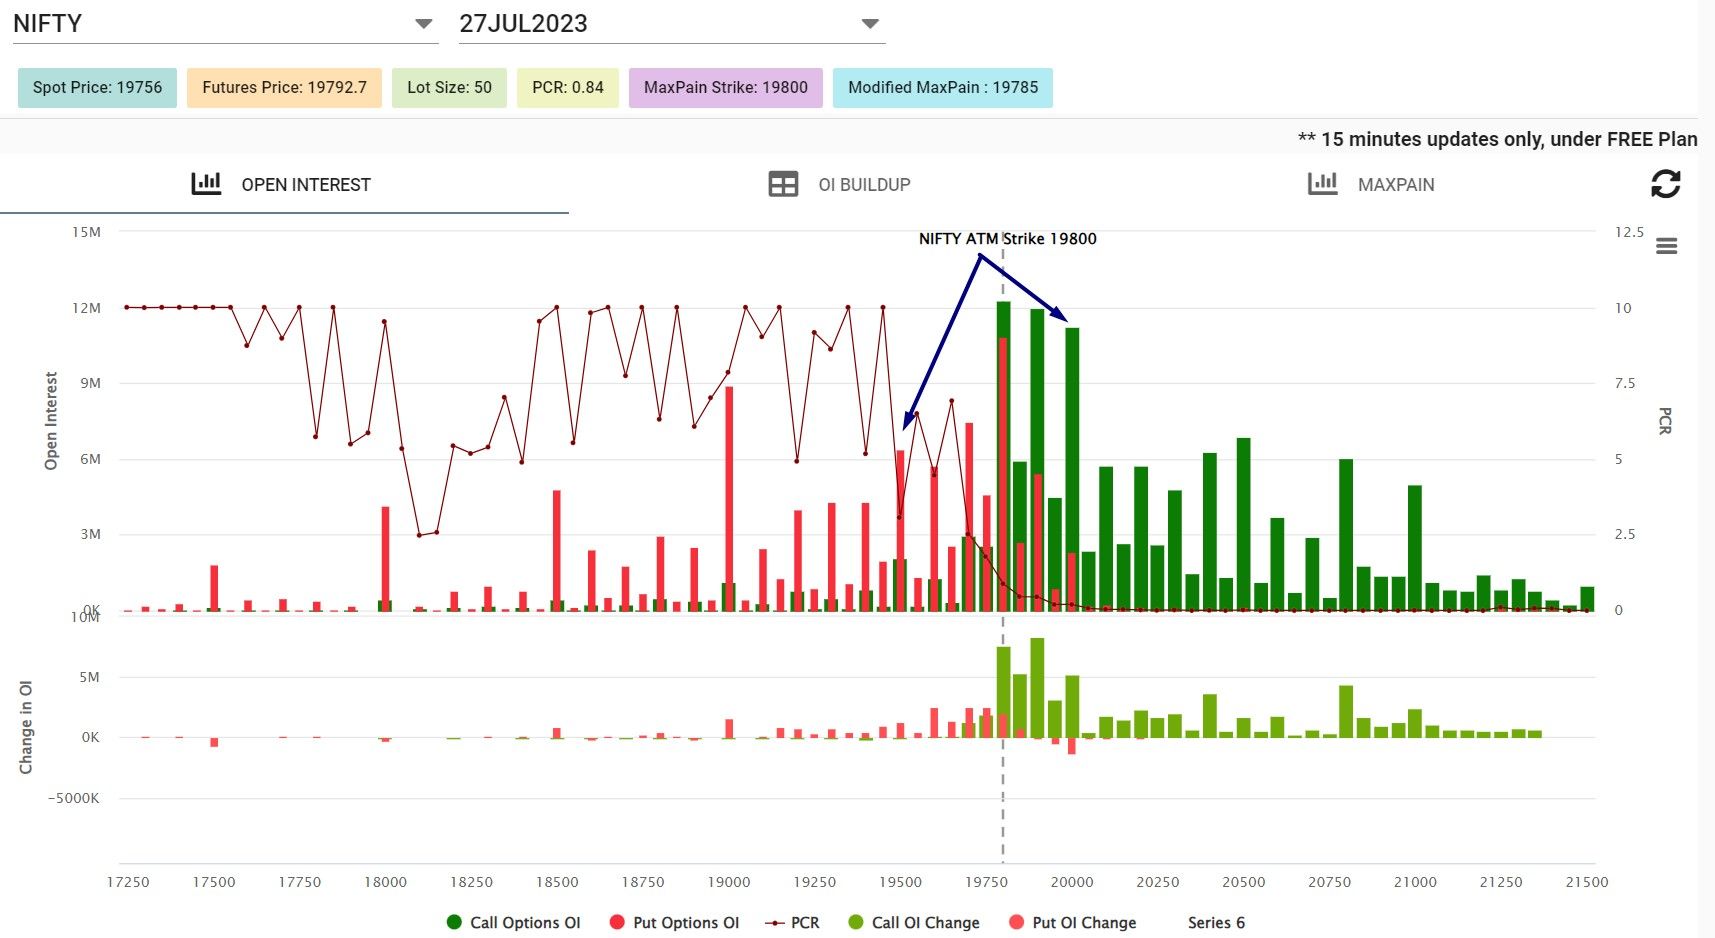1715x938 pixels.
Task: Click the green call OI bar at 20000
Action: [x=1072, y=469]
